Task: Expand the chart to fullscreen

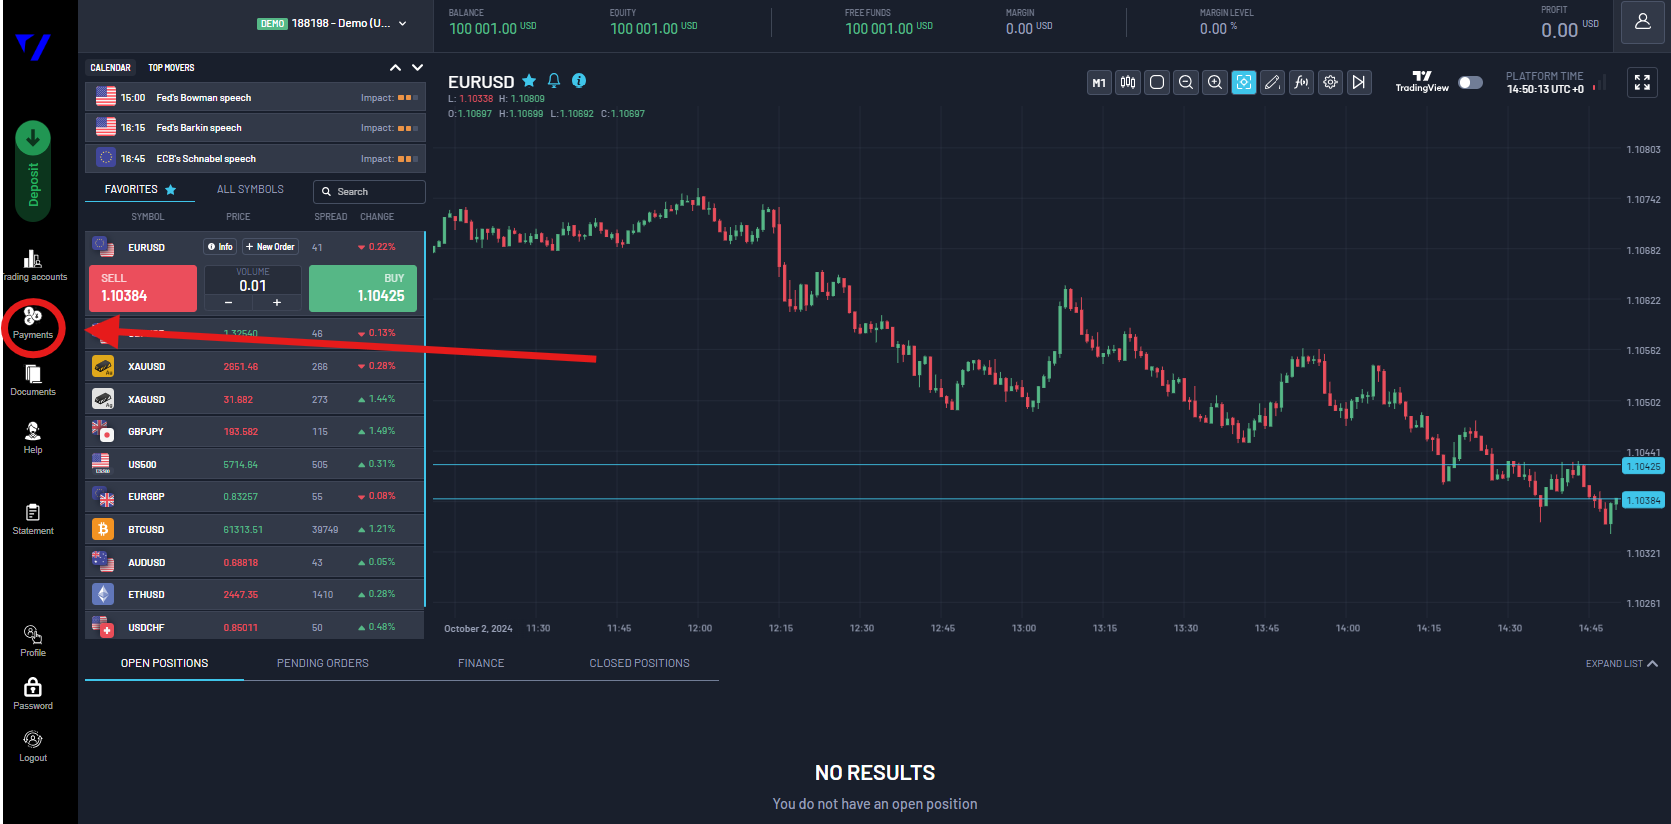Action: click(1642, 82)
